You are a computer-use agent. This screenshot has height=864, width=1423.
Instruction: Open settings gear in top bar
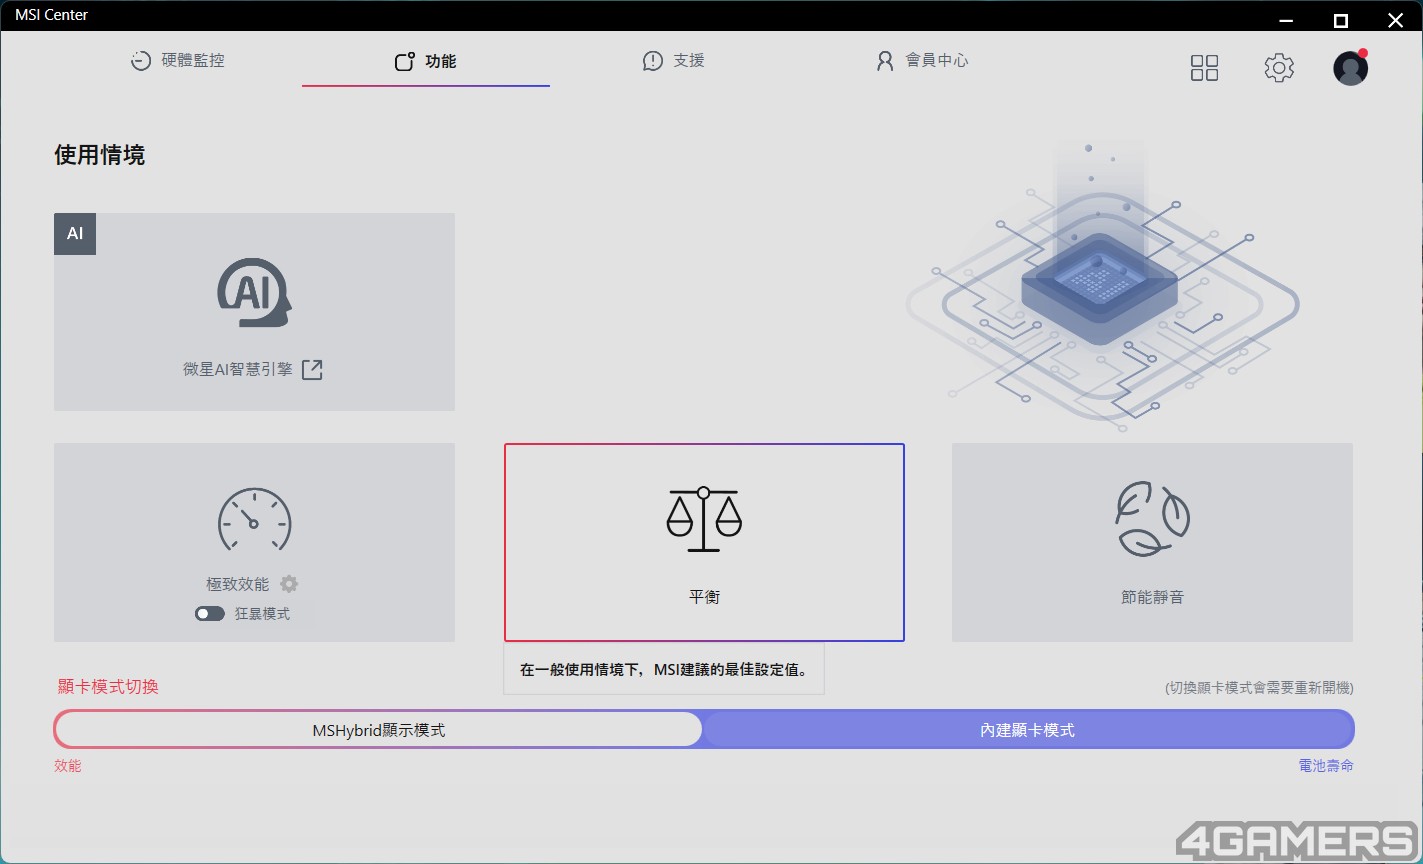(1279, 67)
